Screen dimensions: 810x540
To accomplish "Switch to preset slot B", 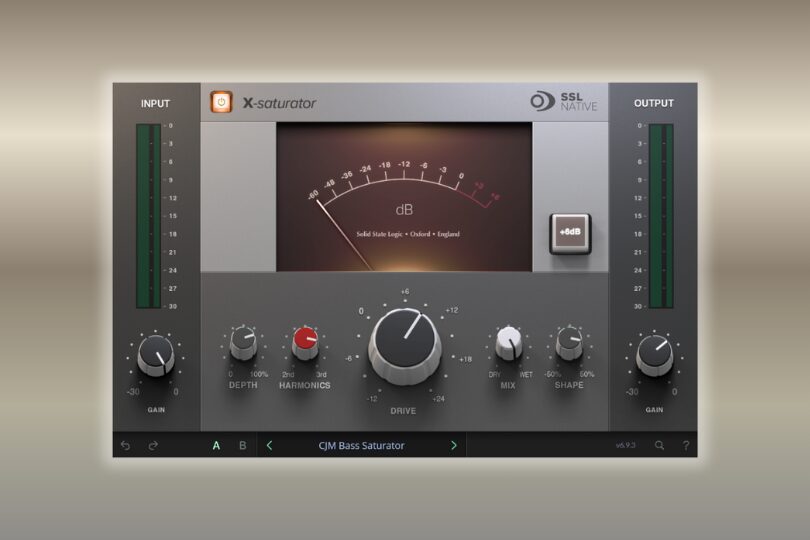I will click(x=242, y=445).
